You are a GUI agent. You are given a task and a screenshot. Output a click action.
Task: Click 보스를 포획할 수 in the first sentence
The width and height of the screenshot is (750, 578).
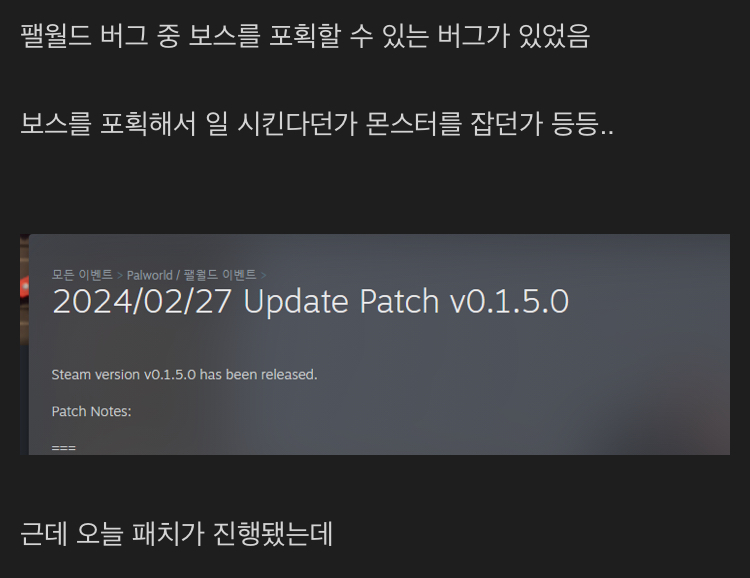point(281,36)
